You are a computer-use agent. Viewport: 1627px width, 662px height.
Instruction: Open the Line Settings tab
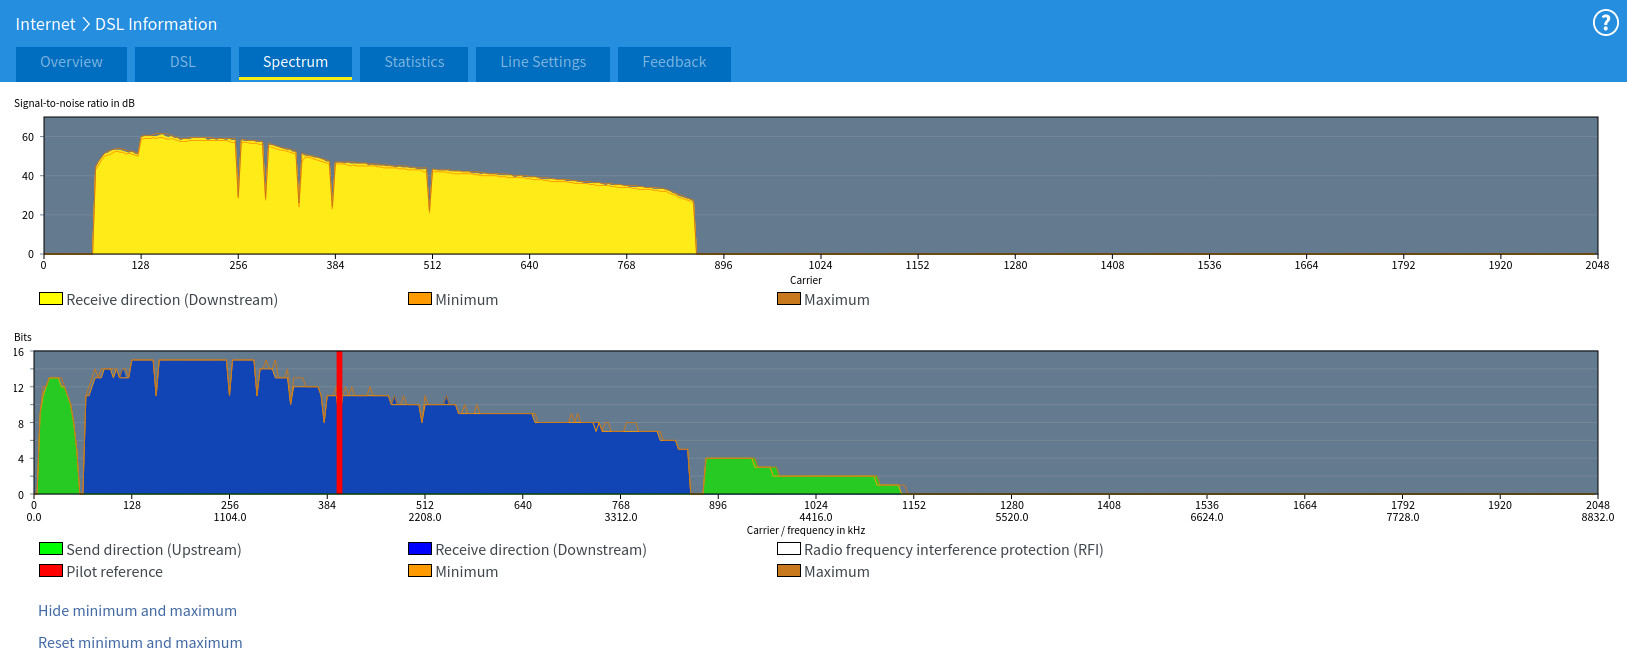(x=543, y=63)
